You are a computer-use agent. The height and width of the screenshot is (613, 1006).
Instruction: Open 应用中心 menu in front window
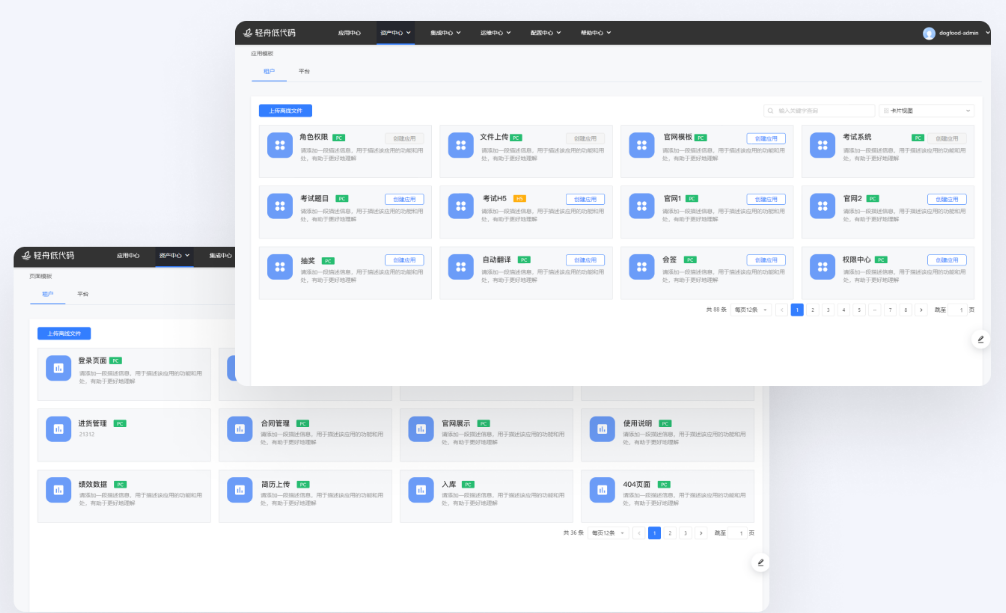(349, 33)
